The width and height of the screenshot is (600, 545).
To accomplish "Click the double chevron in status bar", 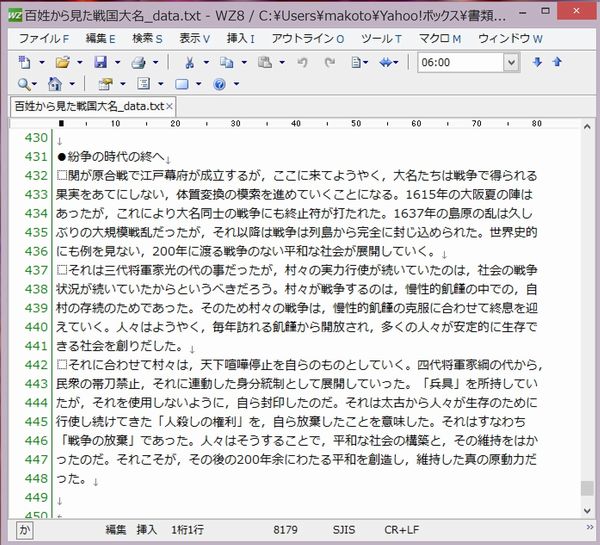I will pyautogui.click(x=590, y=527).
